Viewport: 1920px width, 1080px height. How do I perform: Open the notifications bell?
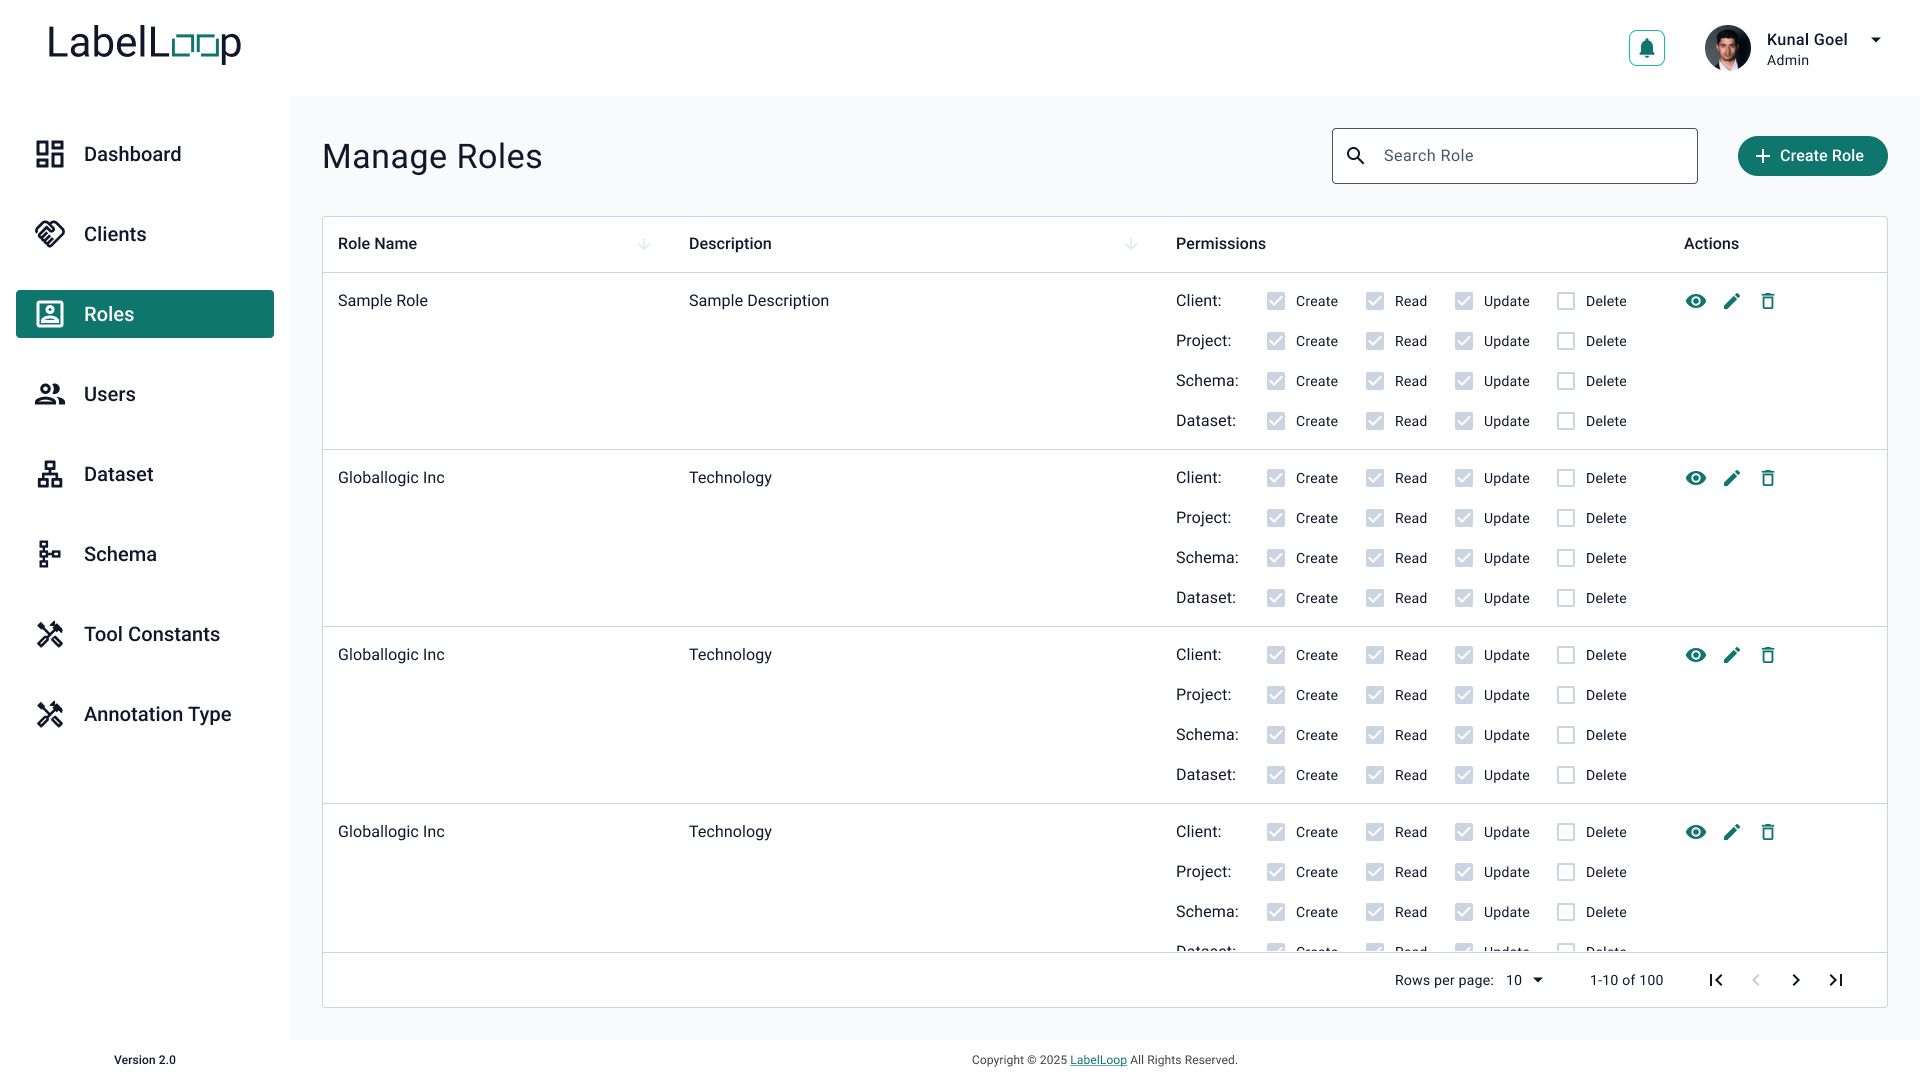(x=1646, y=48)
